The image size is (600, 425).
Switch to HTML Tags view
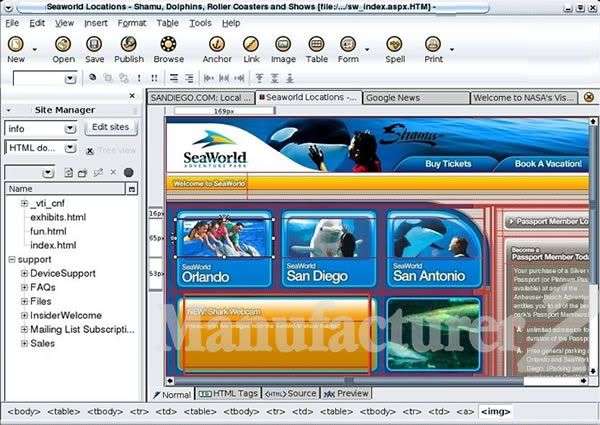click(x=228, y=393)
